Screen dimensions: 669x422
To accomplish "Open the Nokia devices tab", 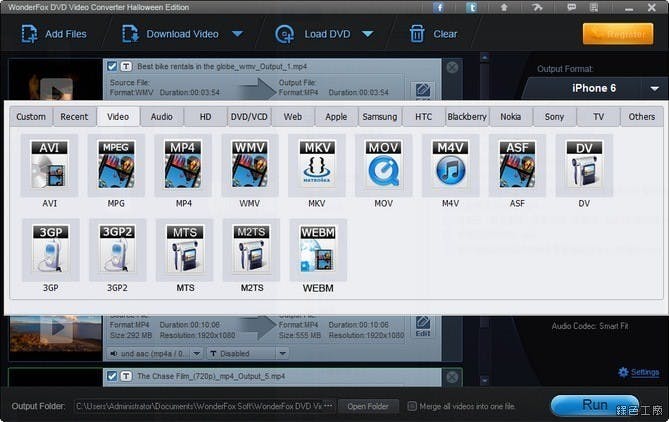I will 511,117.
